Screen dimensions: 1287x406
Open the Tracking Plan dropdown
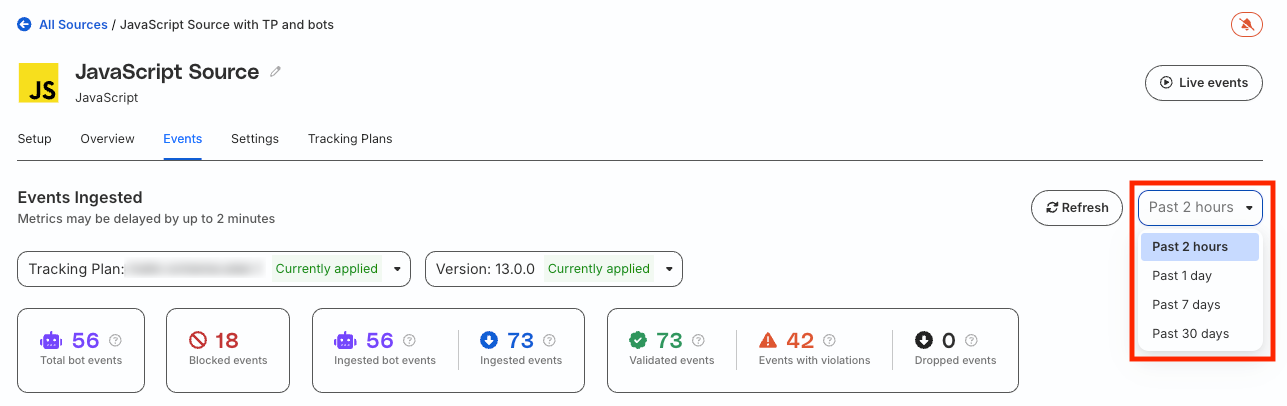click(x=214, y=269)
